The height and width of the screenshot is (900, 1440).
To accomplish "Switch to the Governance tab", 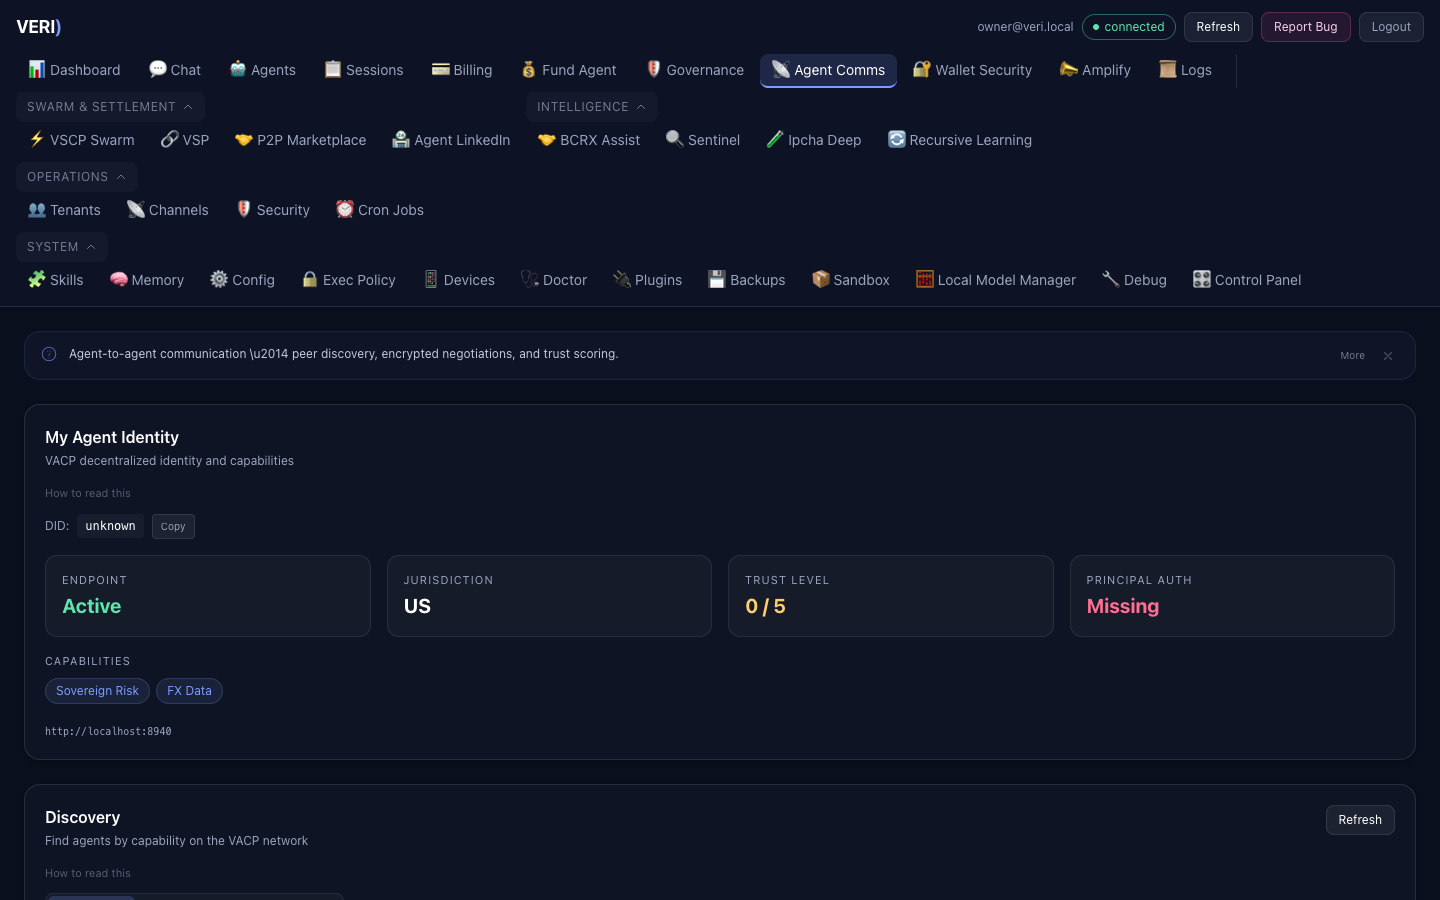I will pos(695,70).
